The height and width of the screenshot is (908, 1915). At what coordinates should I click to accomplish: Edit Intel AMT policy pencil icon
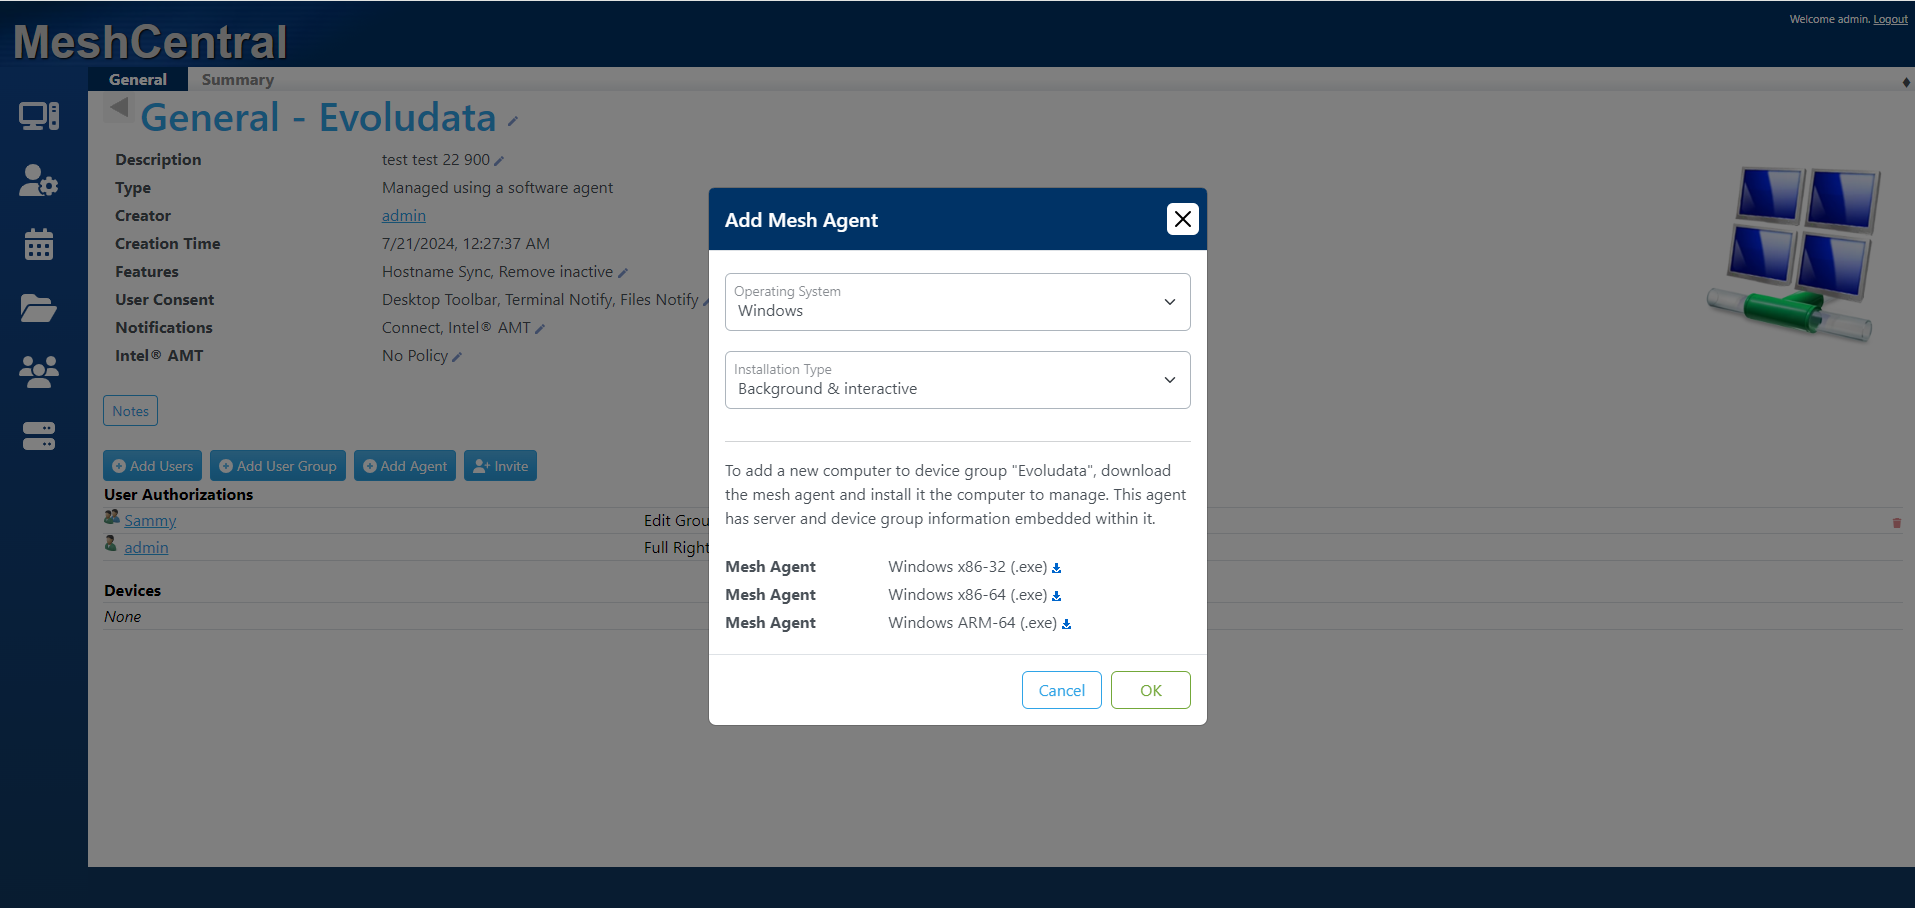click(457, 357)
